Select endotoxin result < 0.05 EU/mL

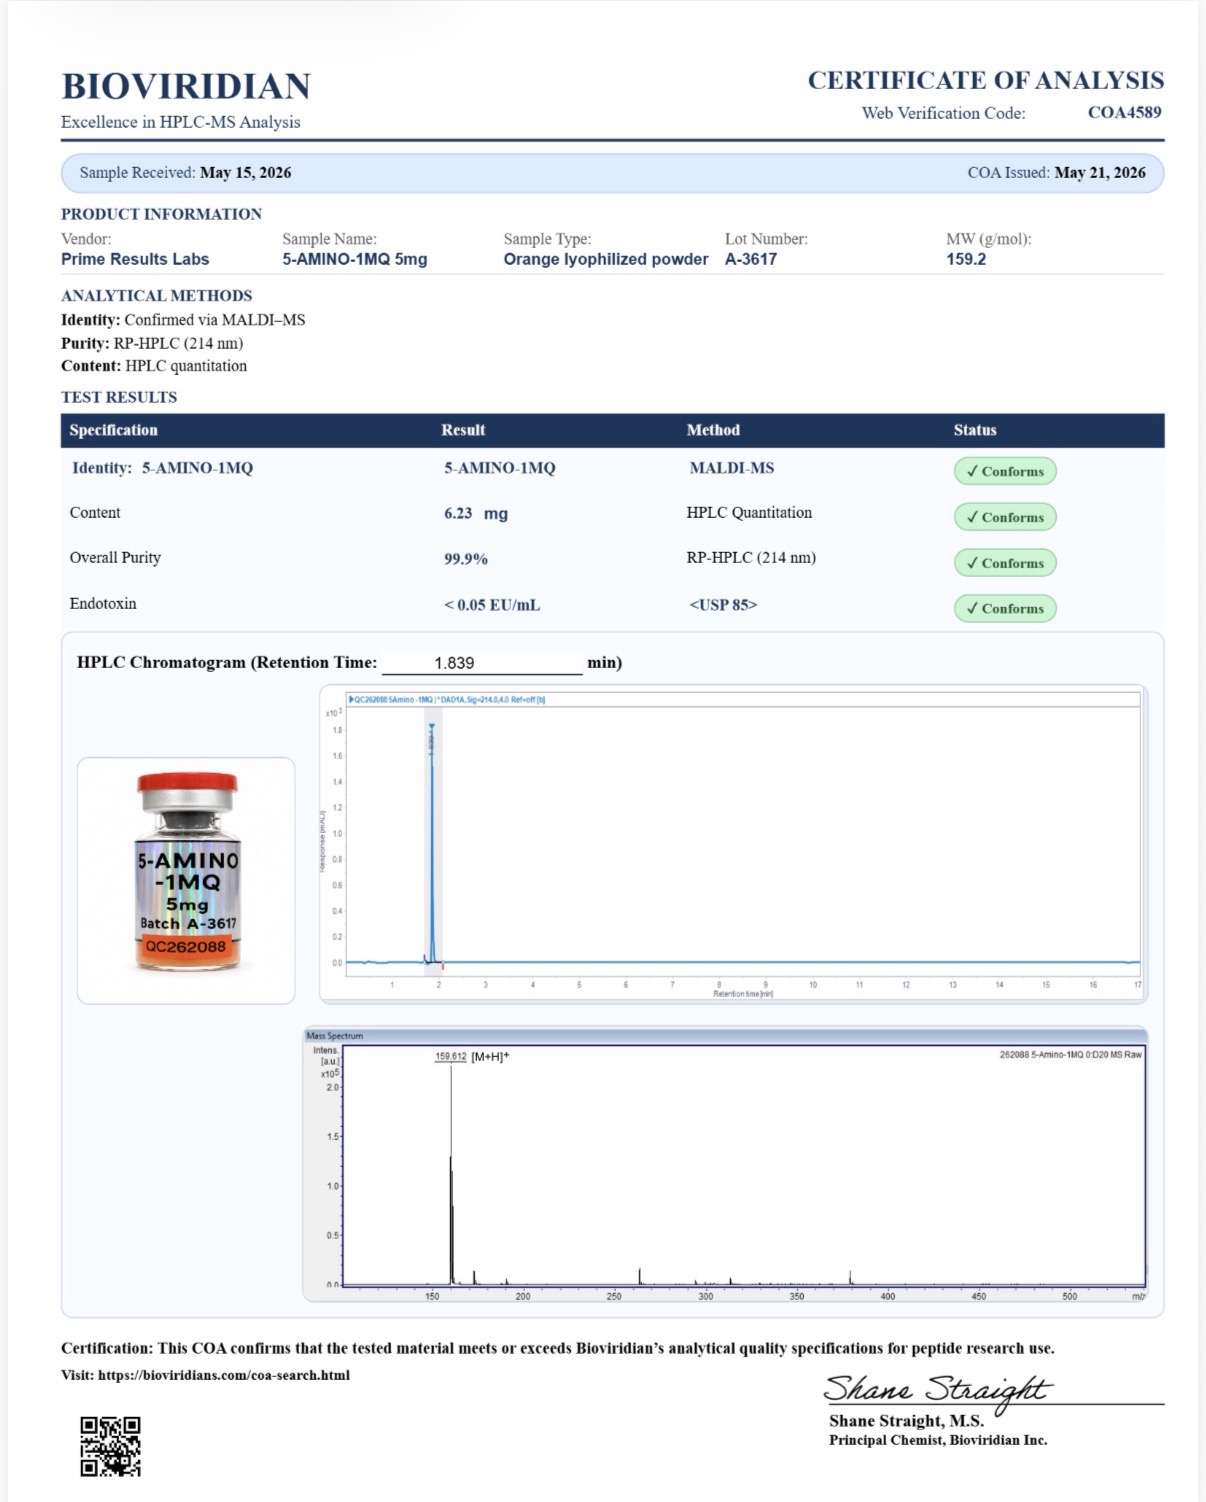(x=492, y=605)
